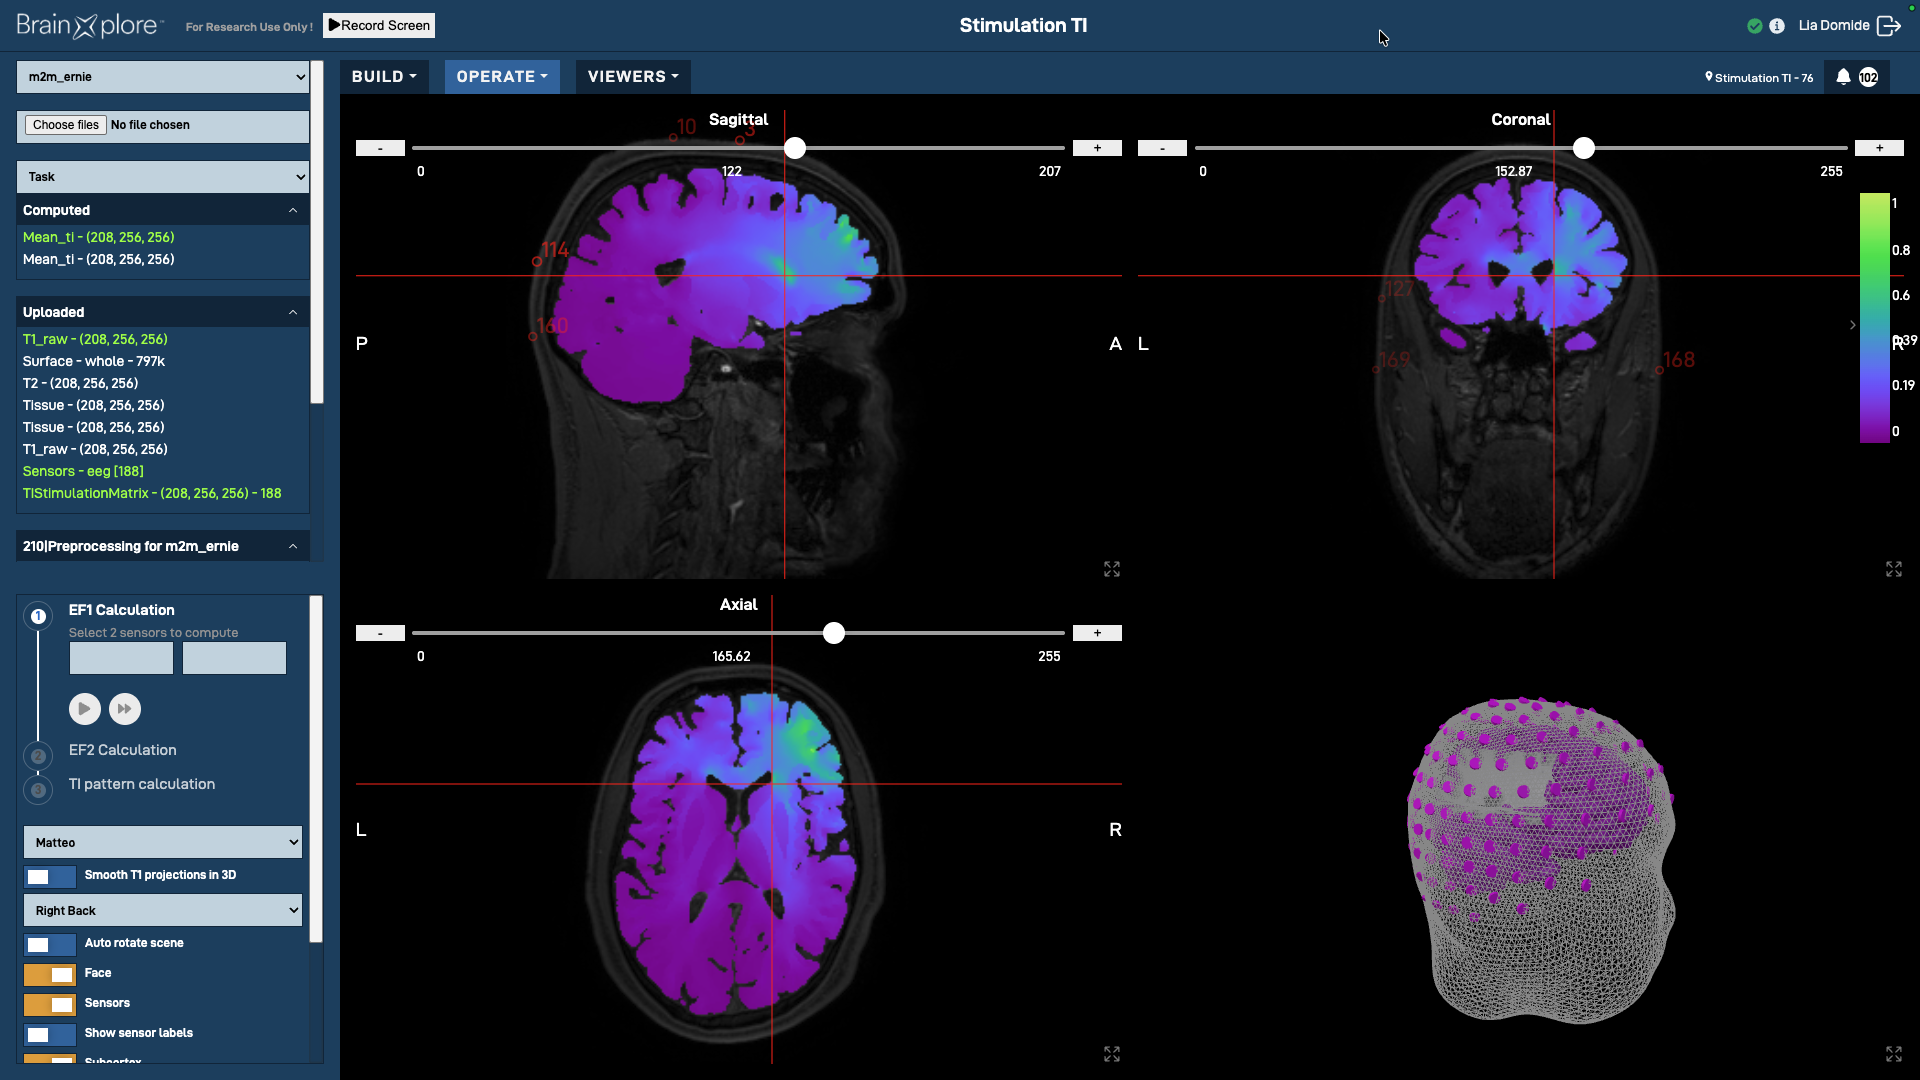Select T2 - (208, 256, 256) entry
The height and width of the screenshot is (1080, 1920).
click(x=81, y=383)
